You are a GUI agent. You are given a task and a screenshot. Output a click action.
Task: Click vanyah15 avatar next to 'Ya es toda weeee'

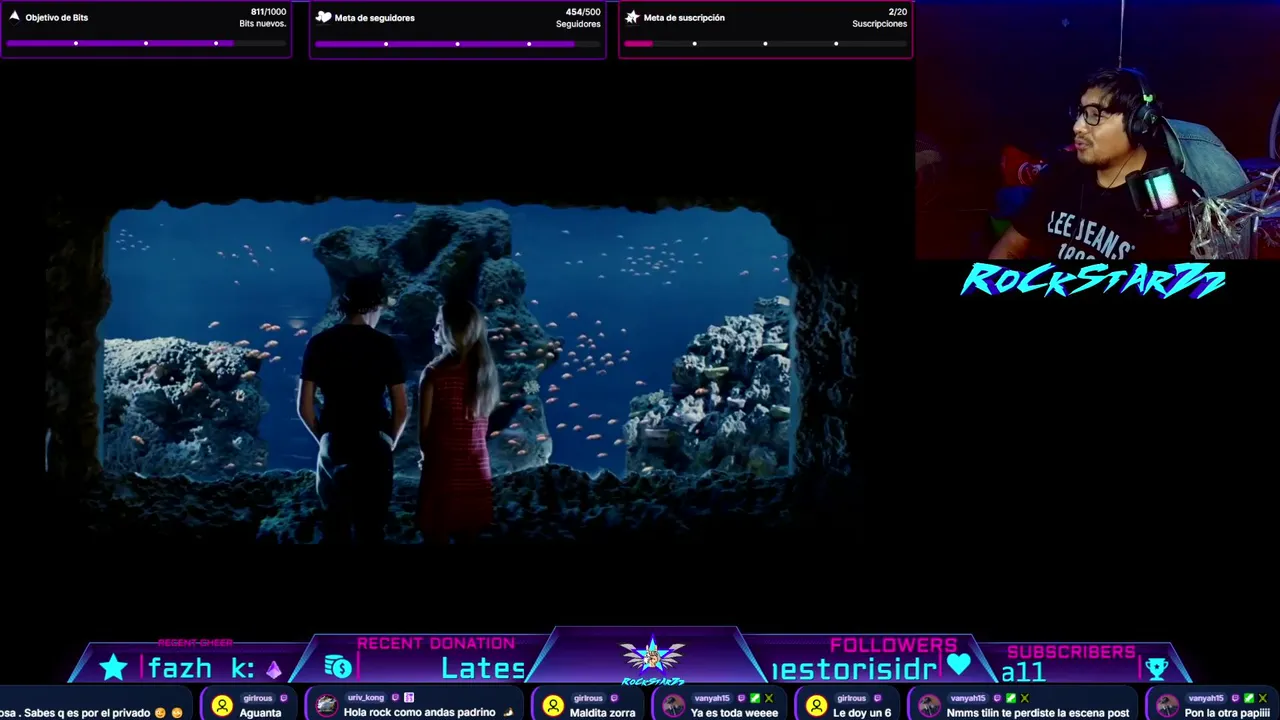point(673,706)
